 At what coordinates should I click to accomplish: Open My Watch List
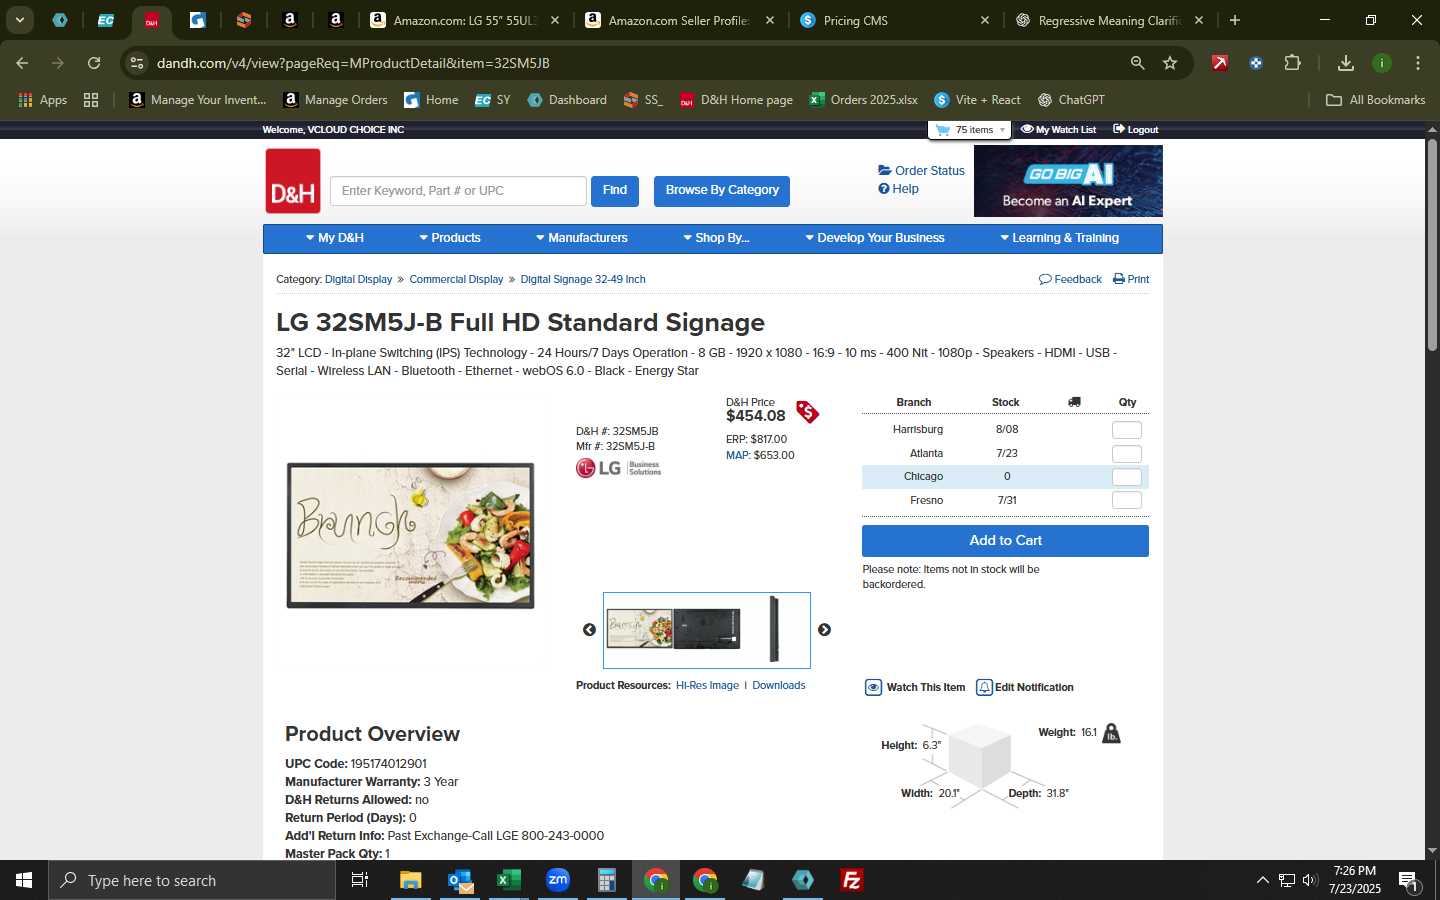1058,130
